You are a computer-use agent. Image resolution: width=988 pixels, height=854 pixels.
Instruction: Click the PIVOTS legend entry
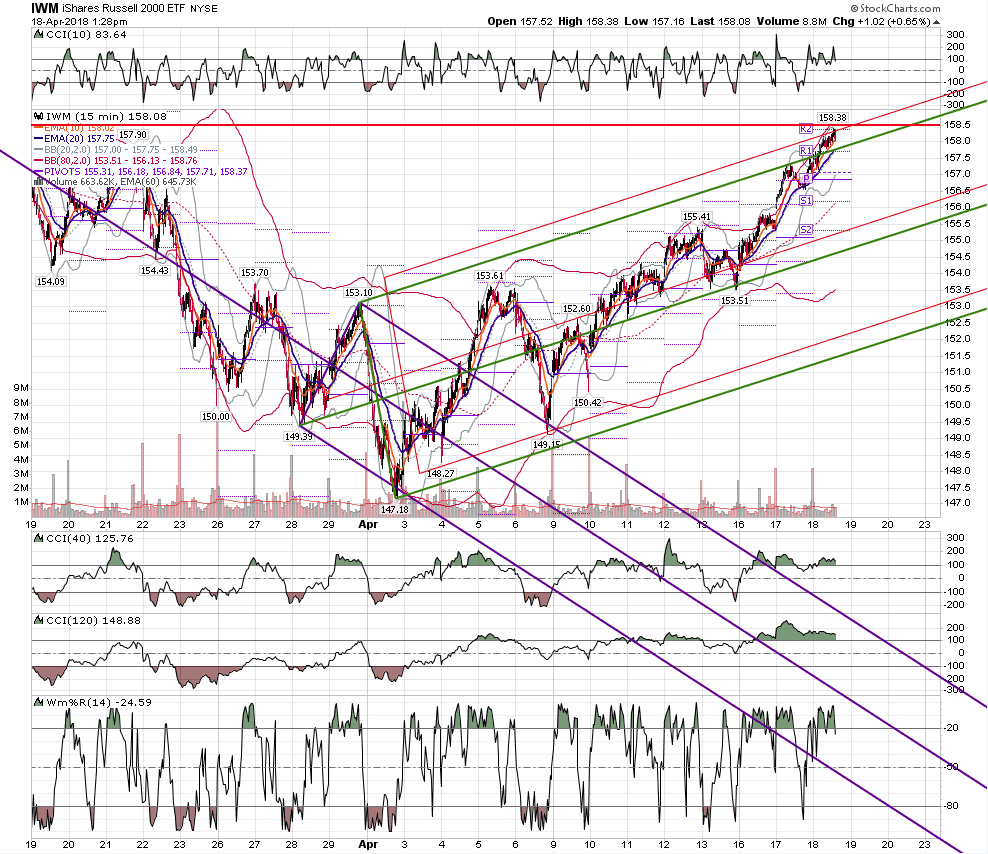(146, 171)
